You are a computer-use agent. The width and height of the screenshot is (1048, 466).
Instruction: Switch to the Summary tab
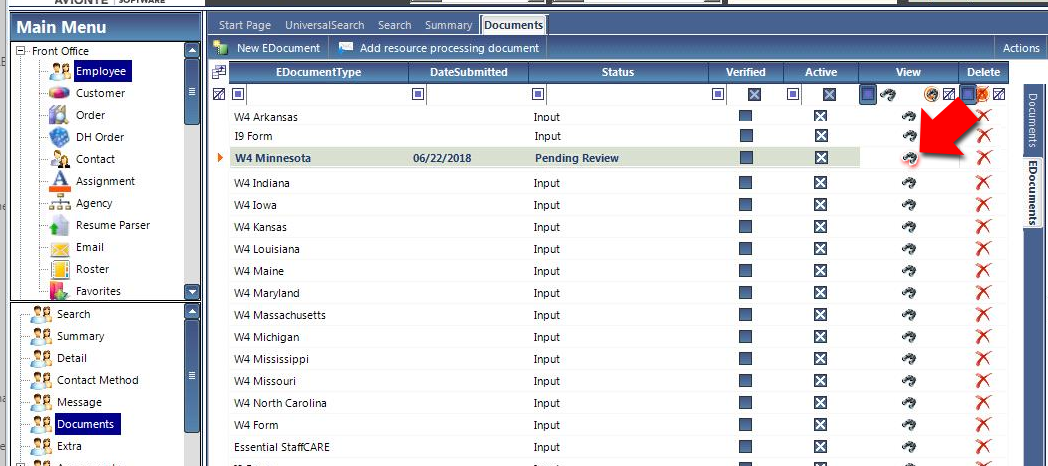[448, 25]
